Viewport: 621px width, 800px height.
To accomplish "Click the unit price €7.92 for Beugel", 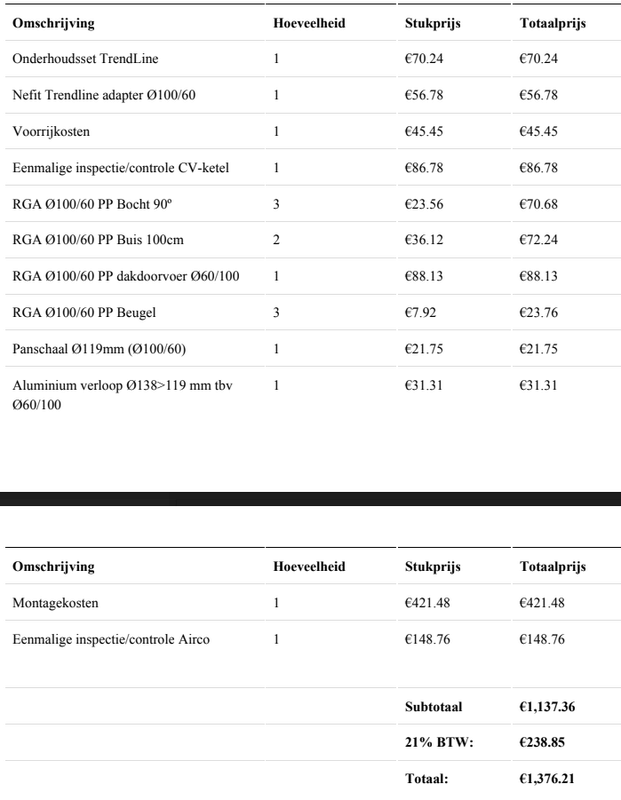I will [420, 313].
